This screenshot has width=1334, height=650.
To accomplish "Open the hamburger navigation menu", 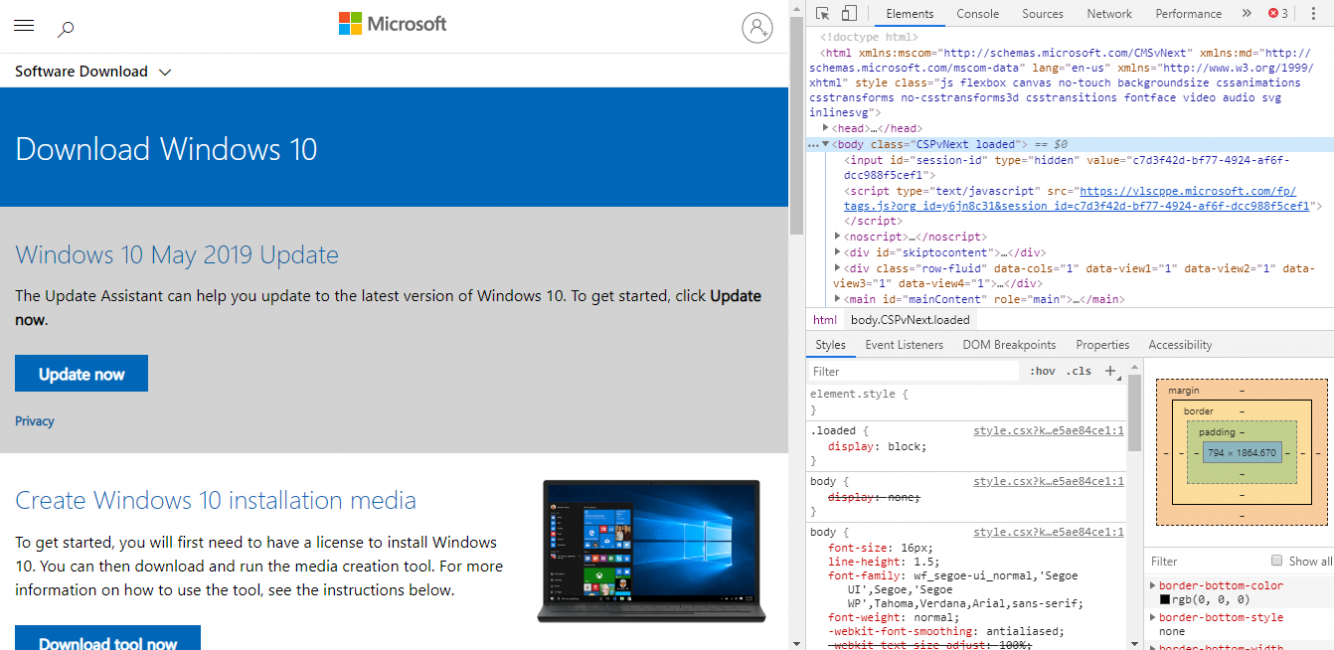I will [24, 26].
